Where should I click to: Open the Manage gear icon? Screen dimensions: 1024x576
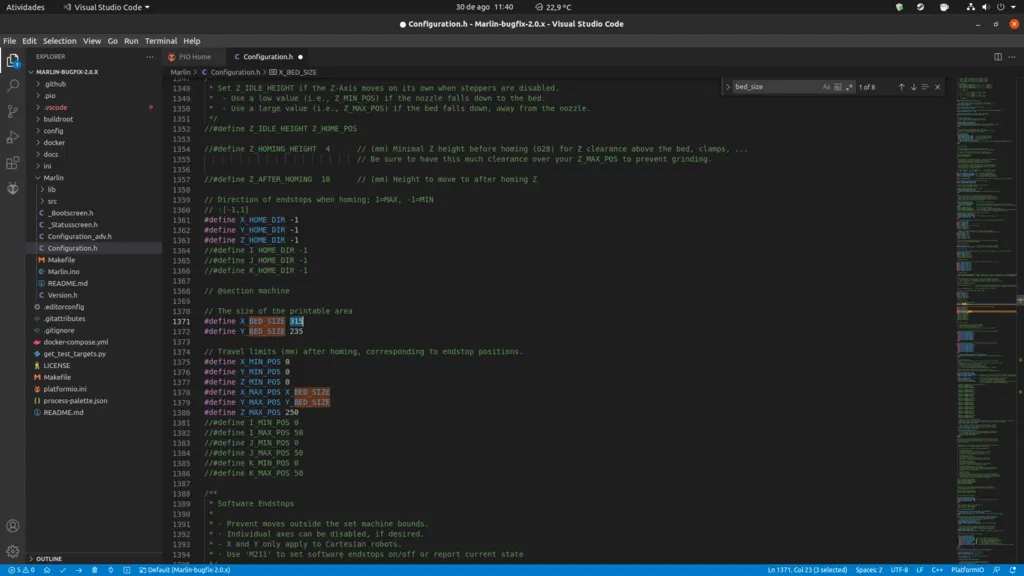point(12,551)
